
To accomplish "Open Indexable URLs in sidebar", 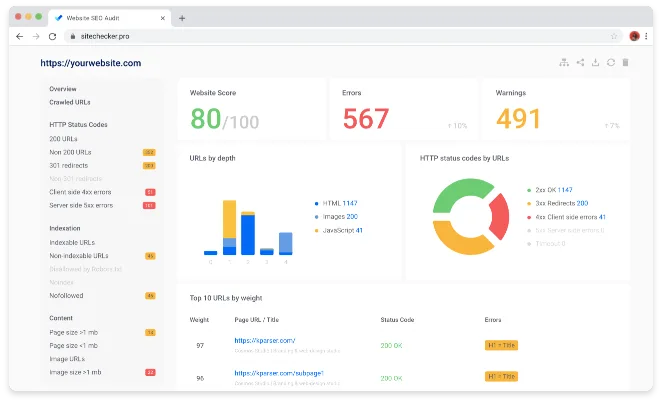I will pos(72,243).
